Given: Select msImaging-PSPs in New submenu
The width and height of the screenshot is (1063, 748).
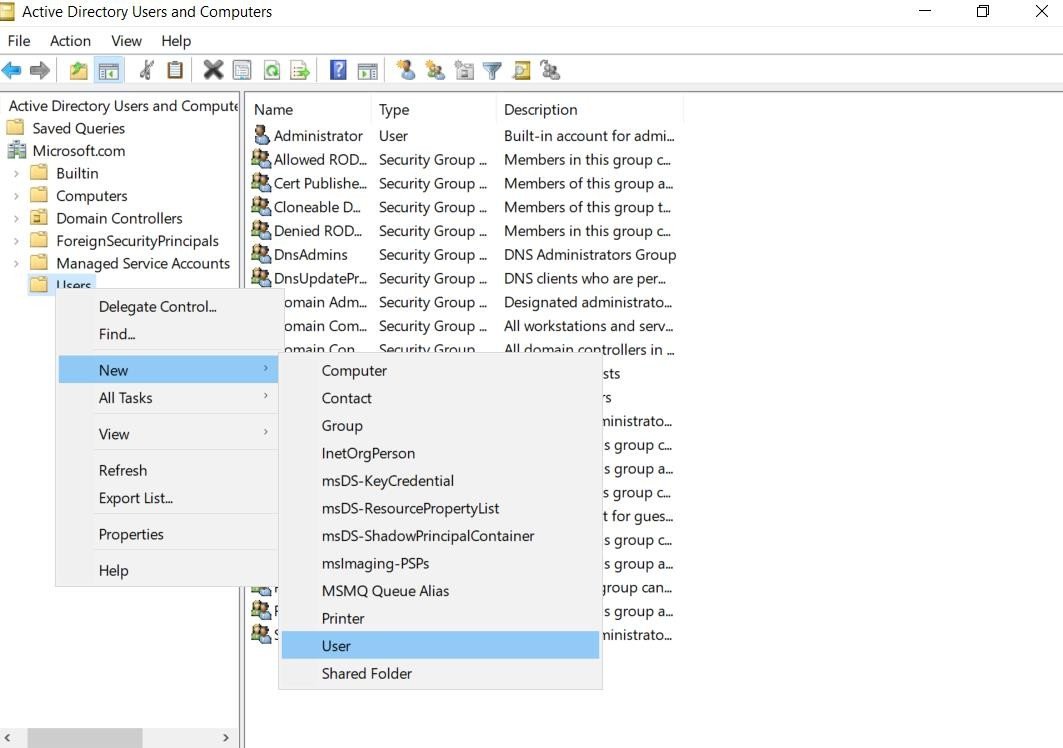Looking at the screenshot, I should (440, 564).
